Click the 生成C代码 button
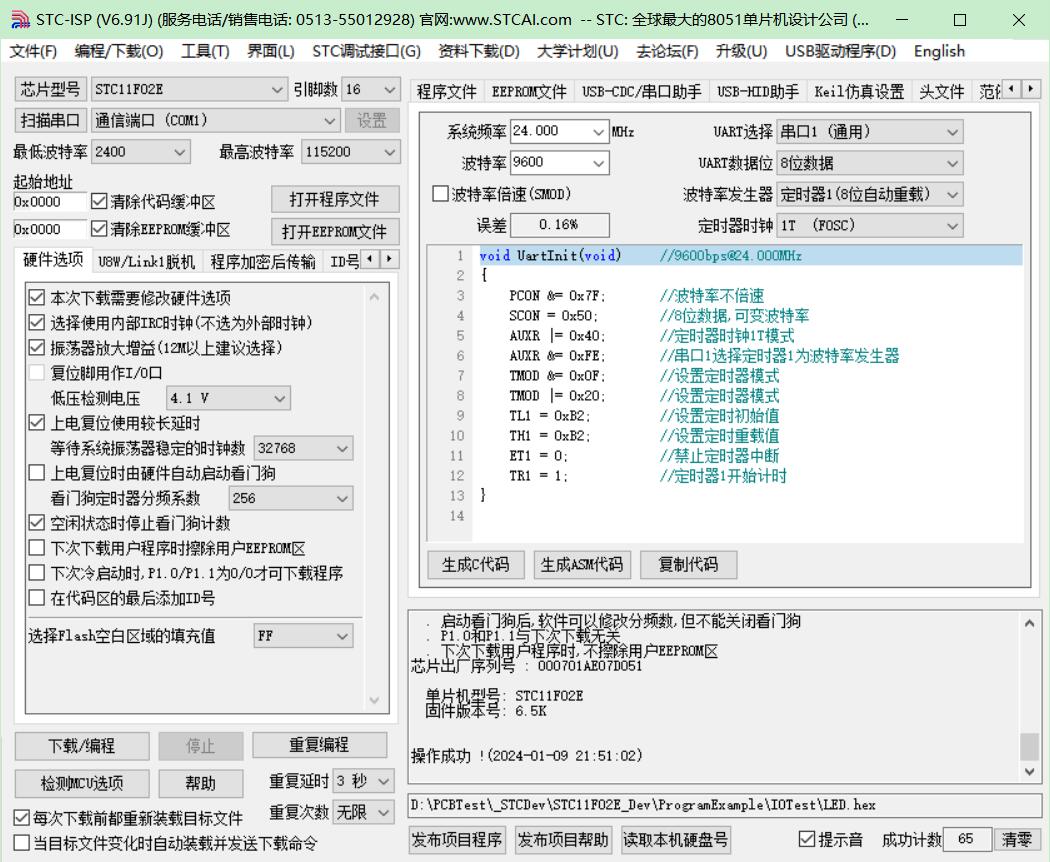 [475, 565]
